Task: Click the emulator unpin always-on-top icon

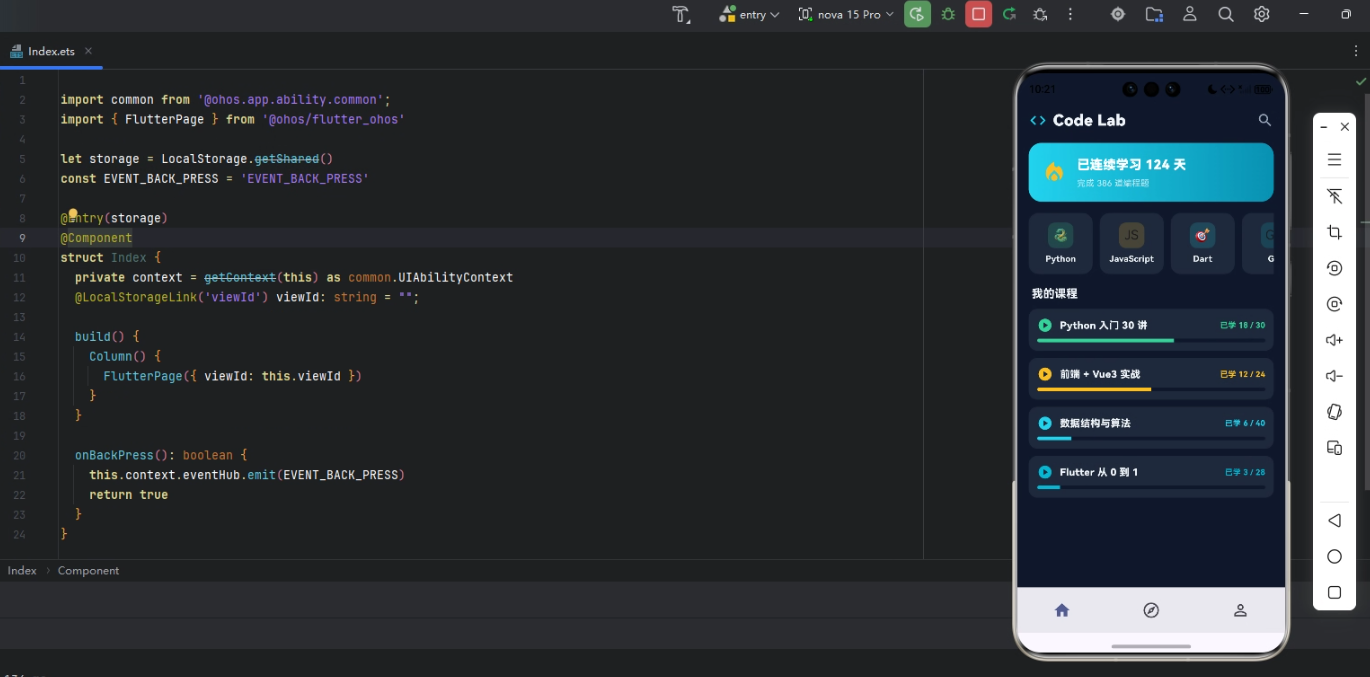Action: pos(1334,196)
